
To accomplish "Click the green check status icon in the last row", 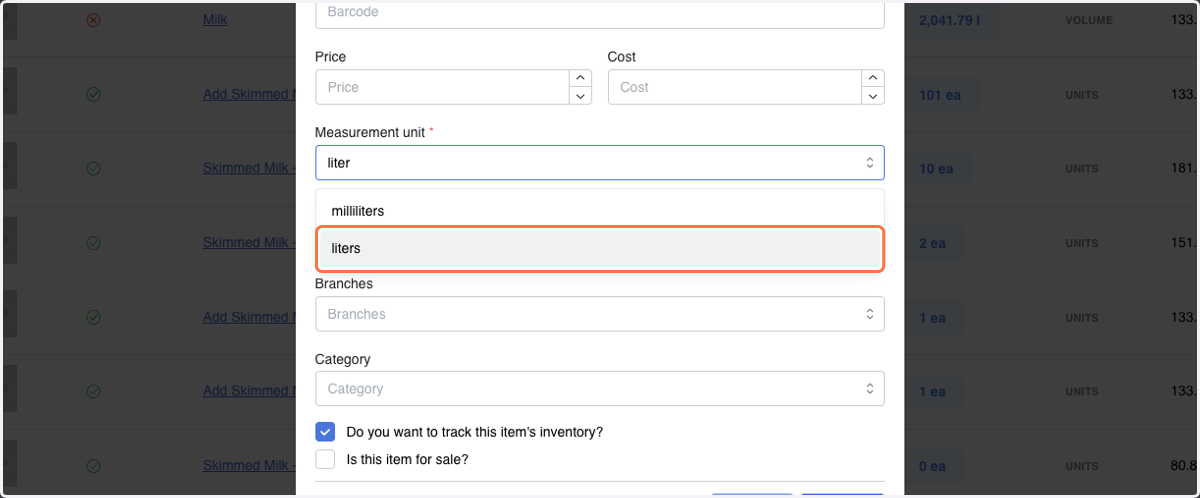I will pos(93,466).
